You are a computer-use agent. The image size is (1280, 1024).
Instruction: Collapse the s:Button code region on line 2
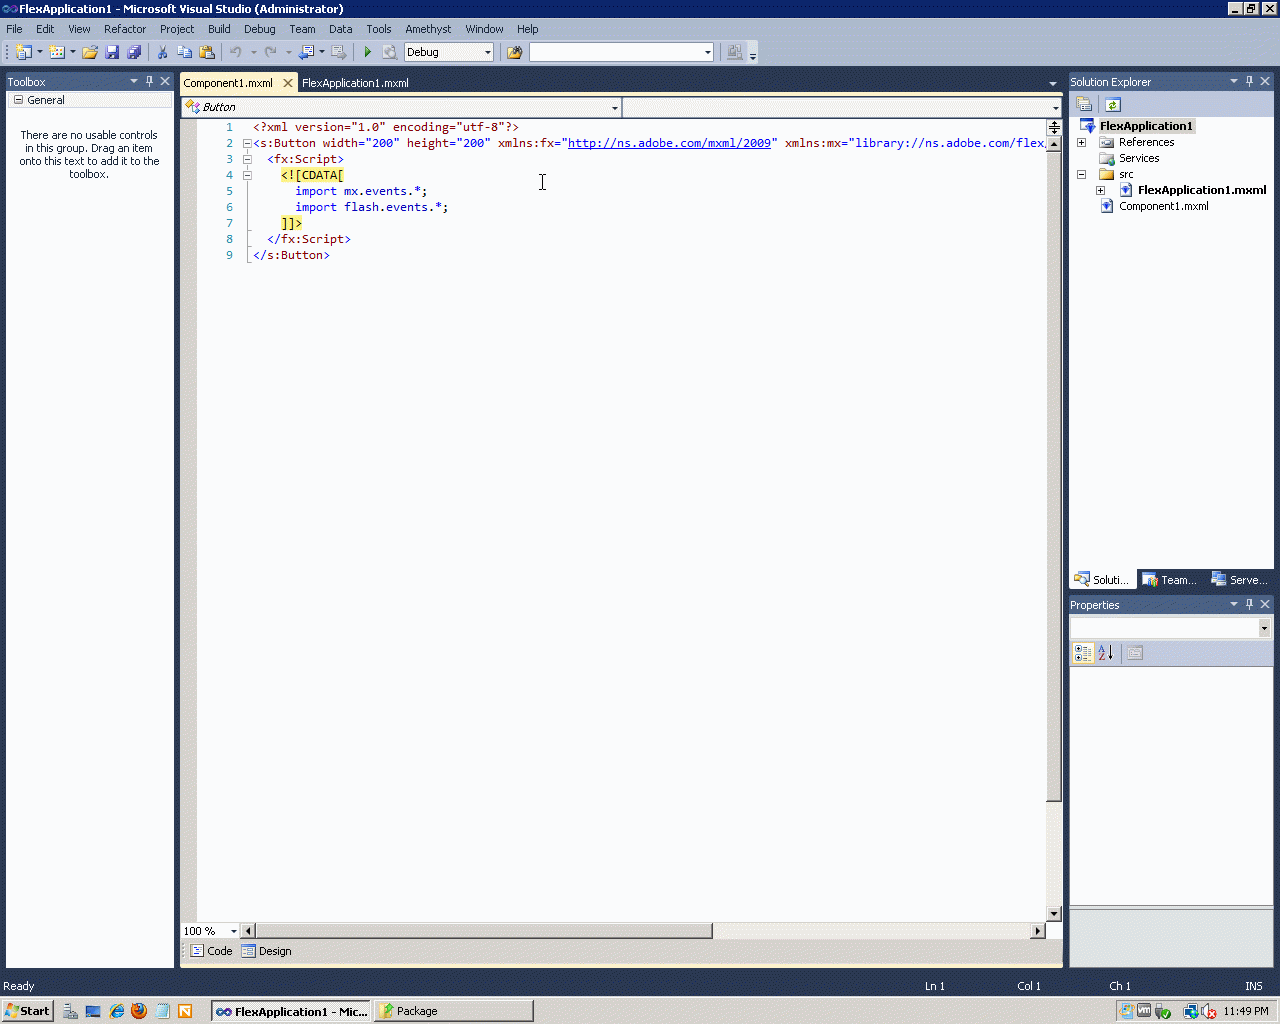(x=247, y=143)
